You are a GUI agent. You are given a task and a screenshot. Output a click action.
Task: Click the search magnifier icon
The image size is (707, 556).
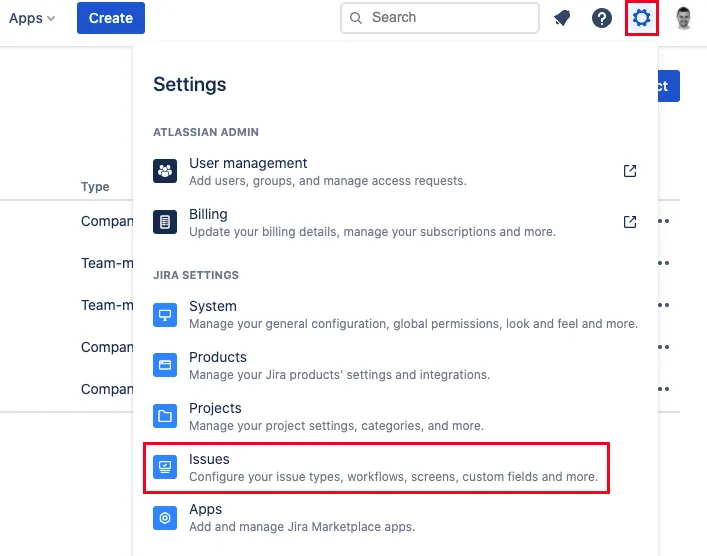tap(356, 18)
